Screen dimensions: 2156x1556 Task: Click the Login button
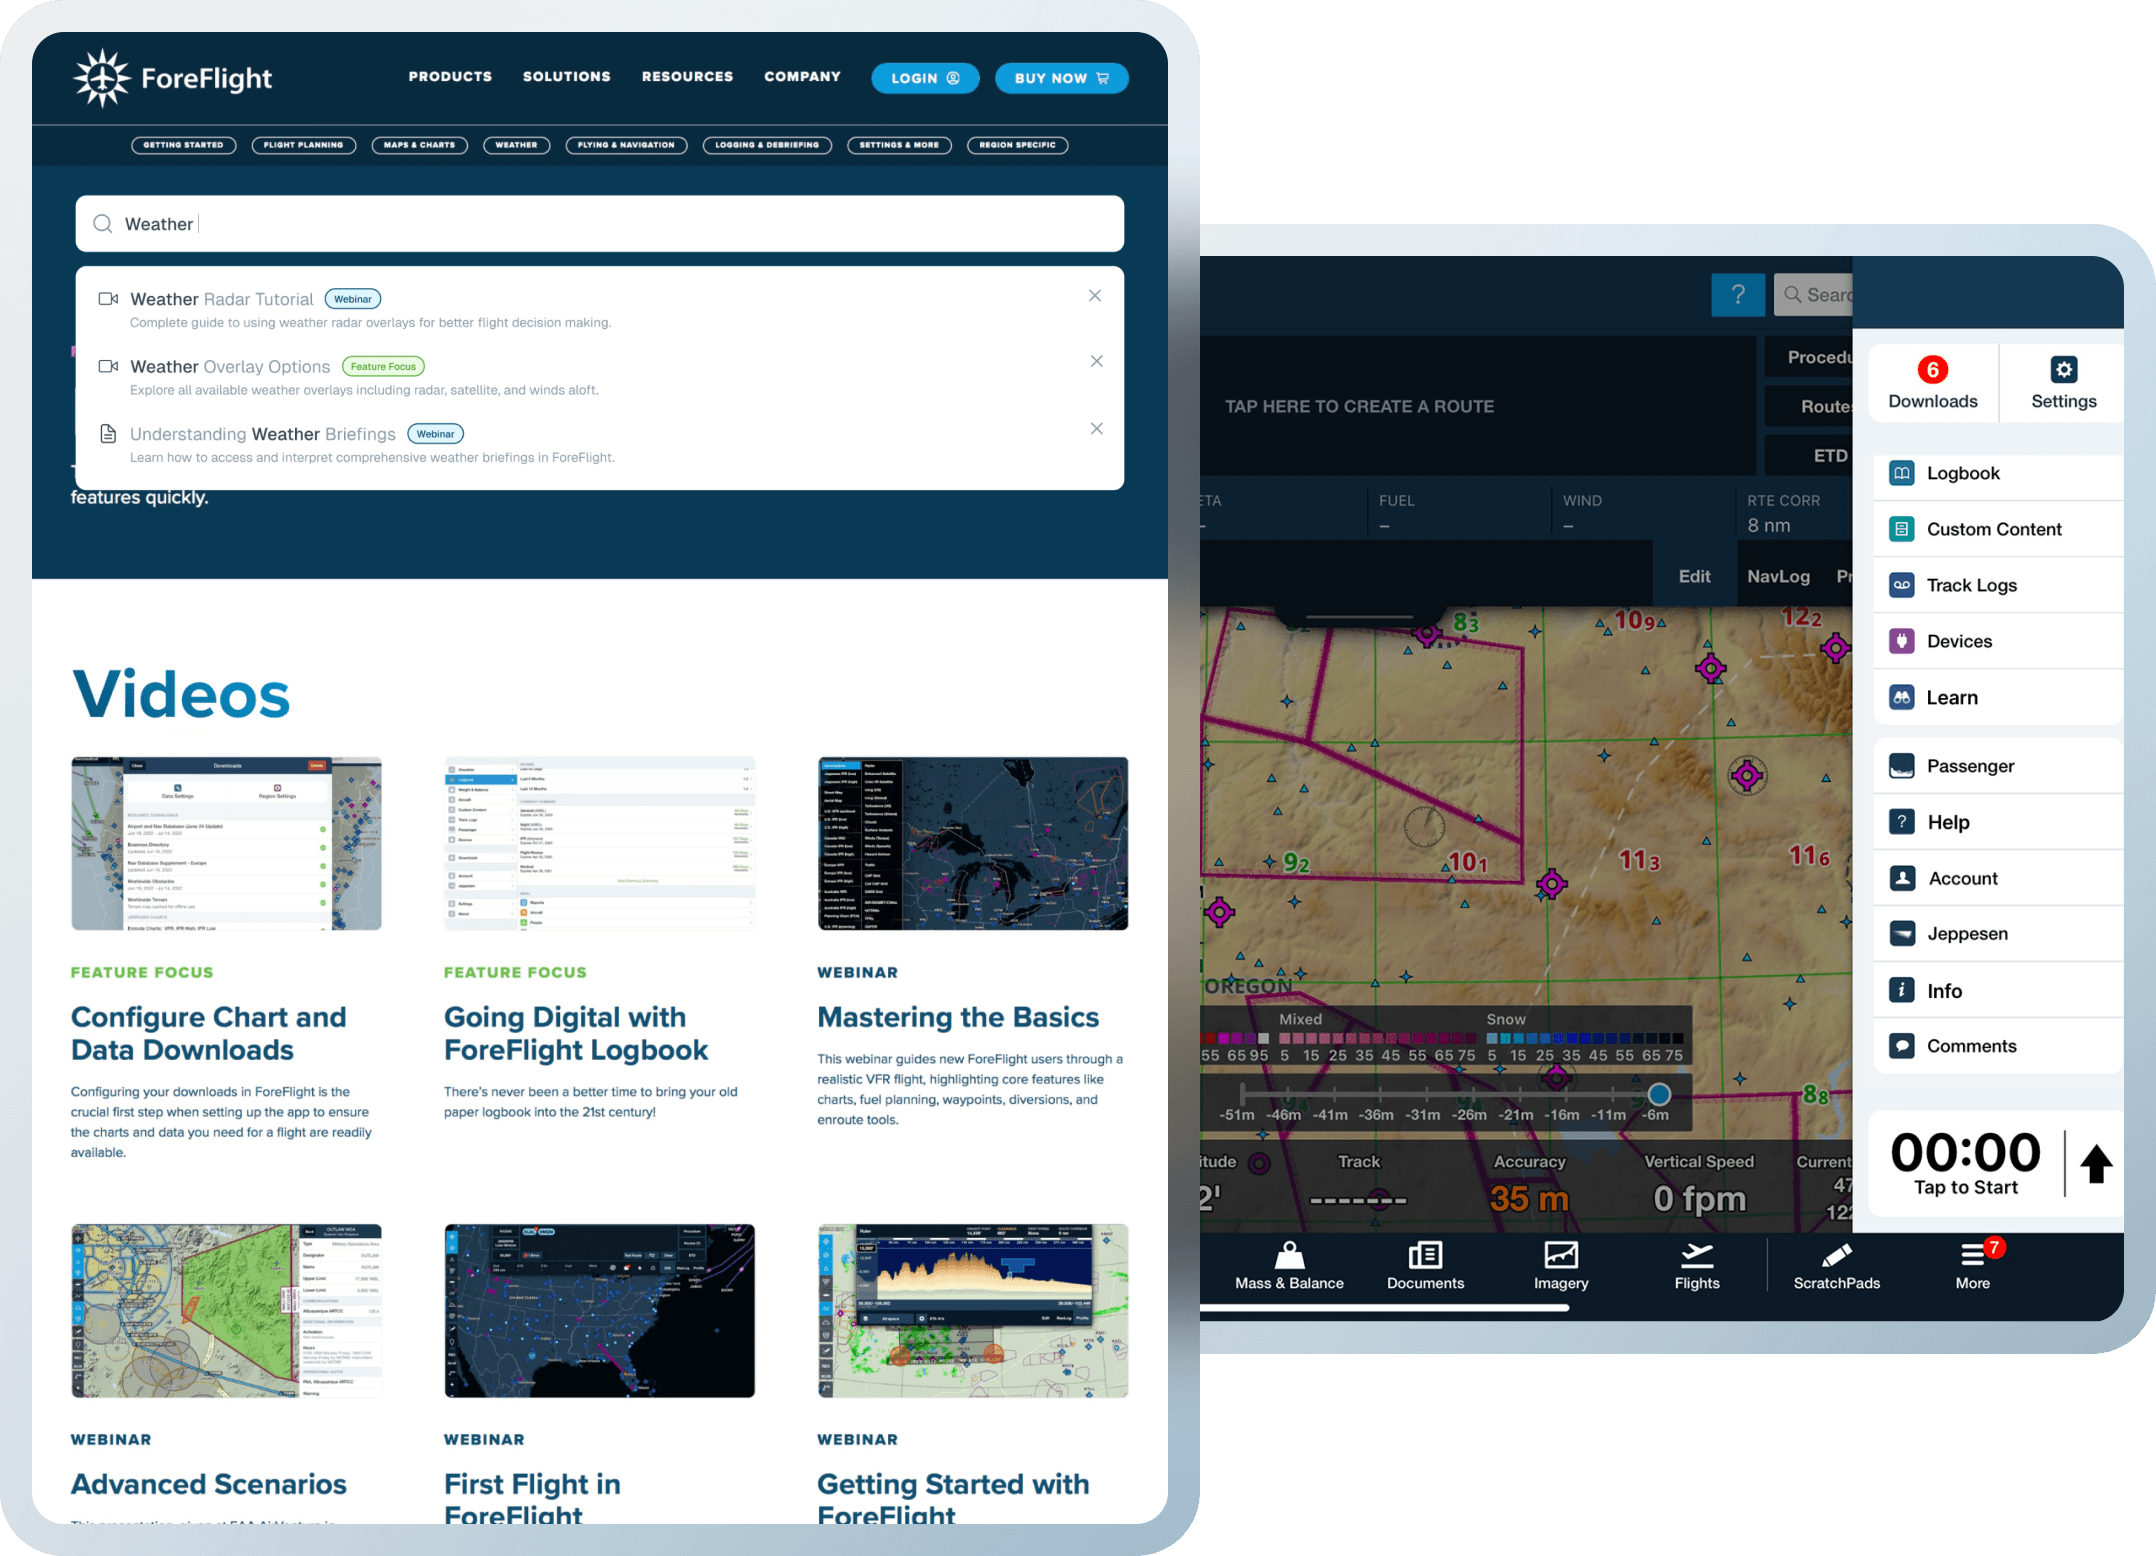(x=925, y=78)
